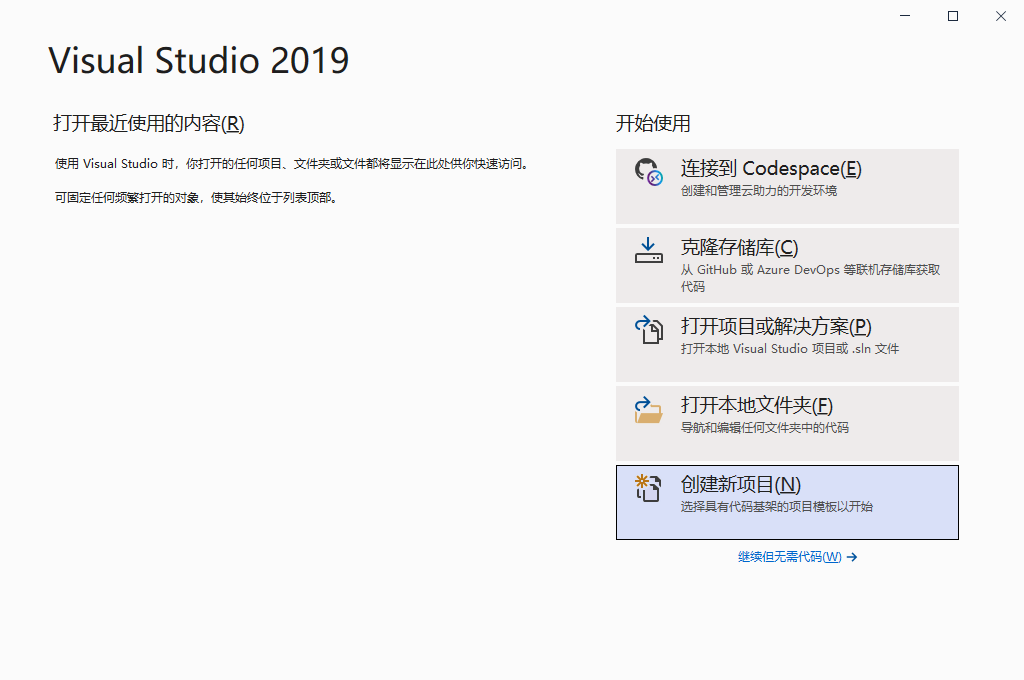Click the 继续但无需代码 link
The image size is (1024, 680).
pyautogui.click(x=788, y=557)
